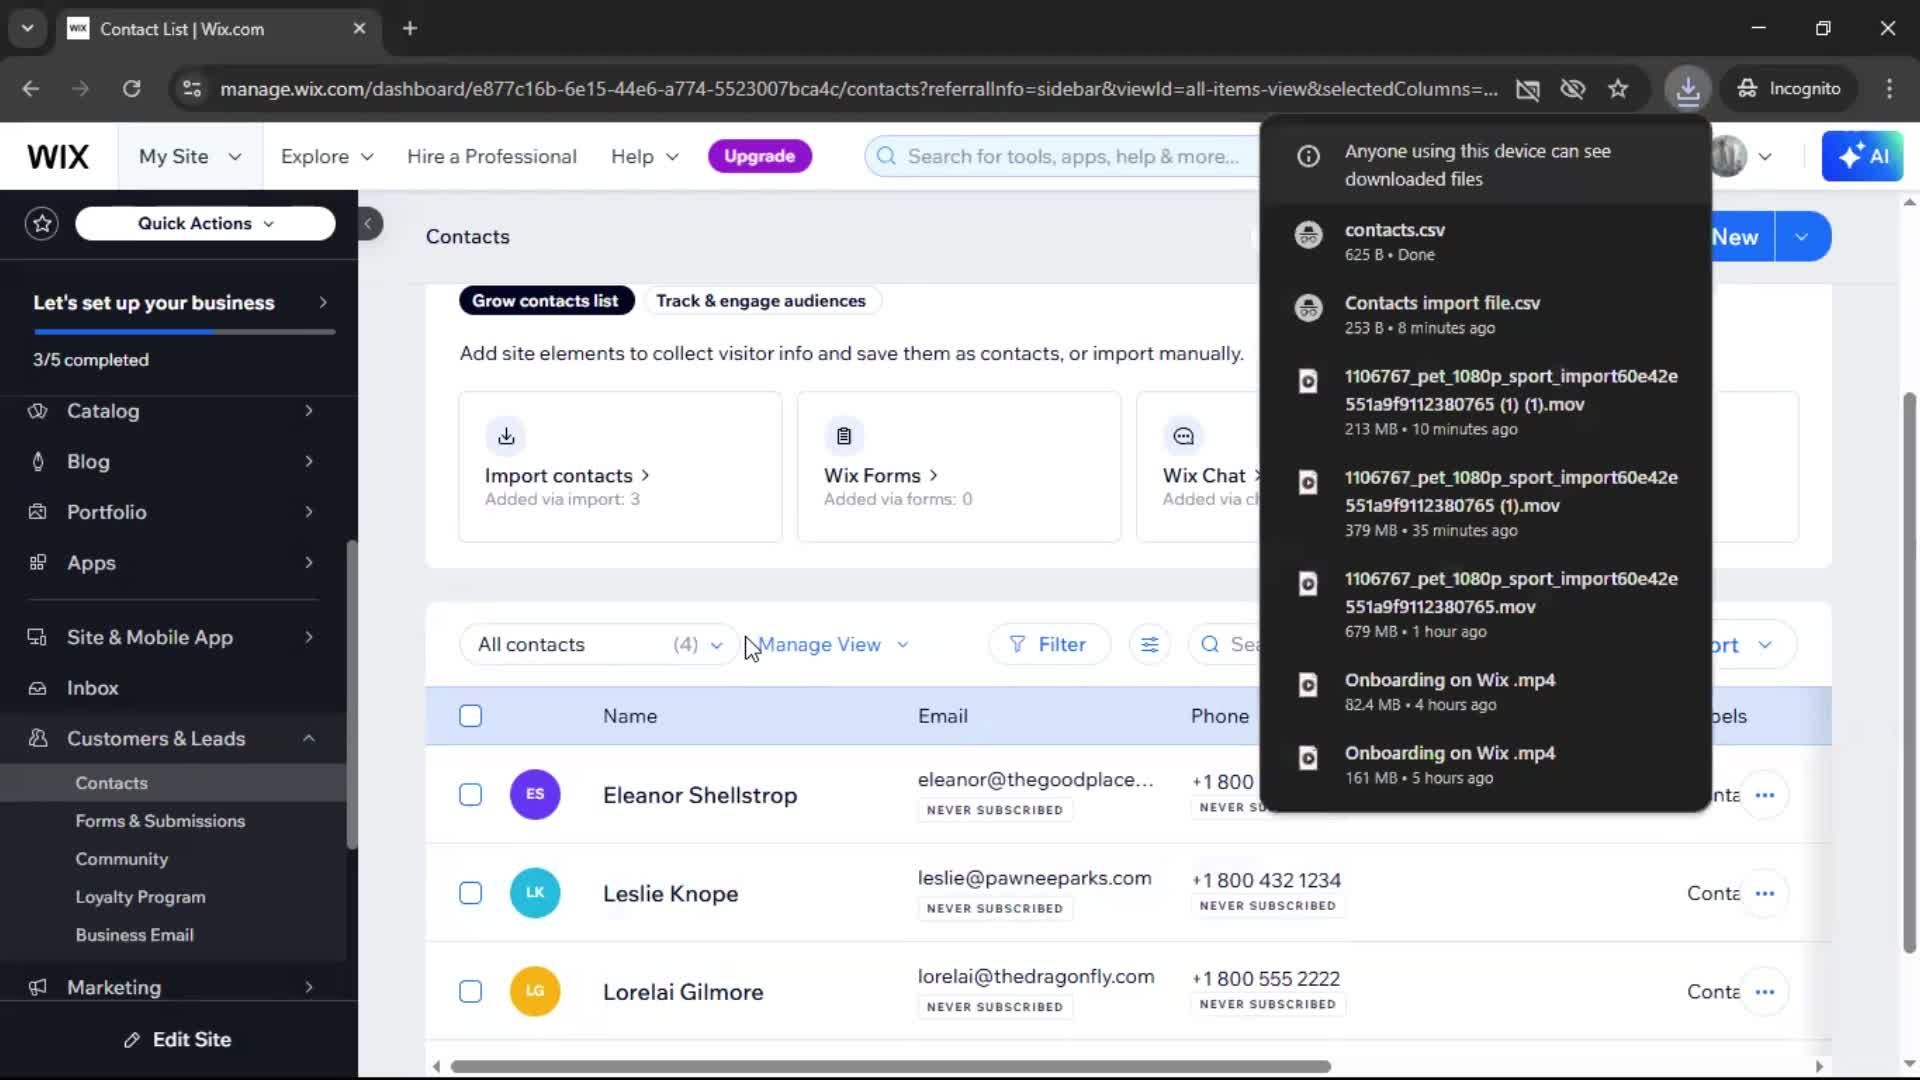The width and height of the screenshot is (1920, 1080).
Task: Go back with the browser arrow
Action: click(x=31, y=89)
